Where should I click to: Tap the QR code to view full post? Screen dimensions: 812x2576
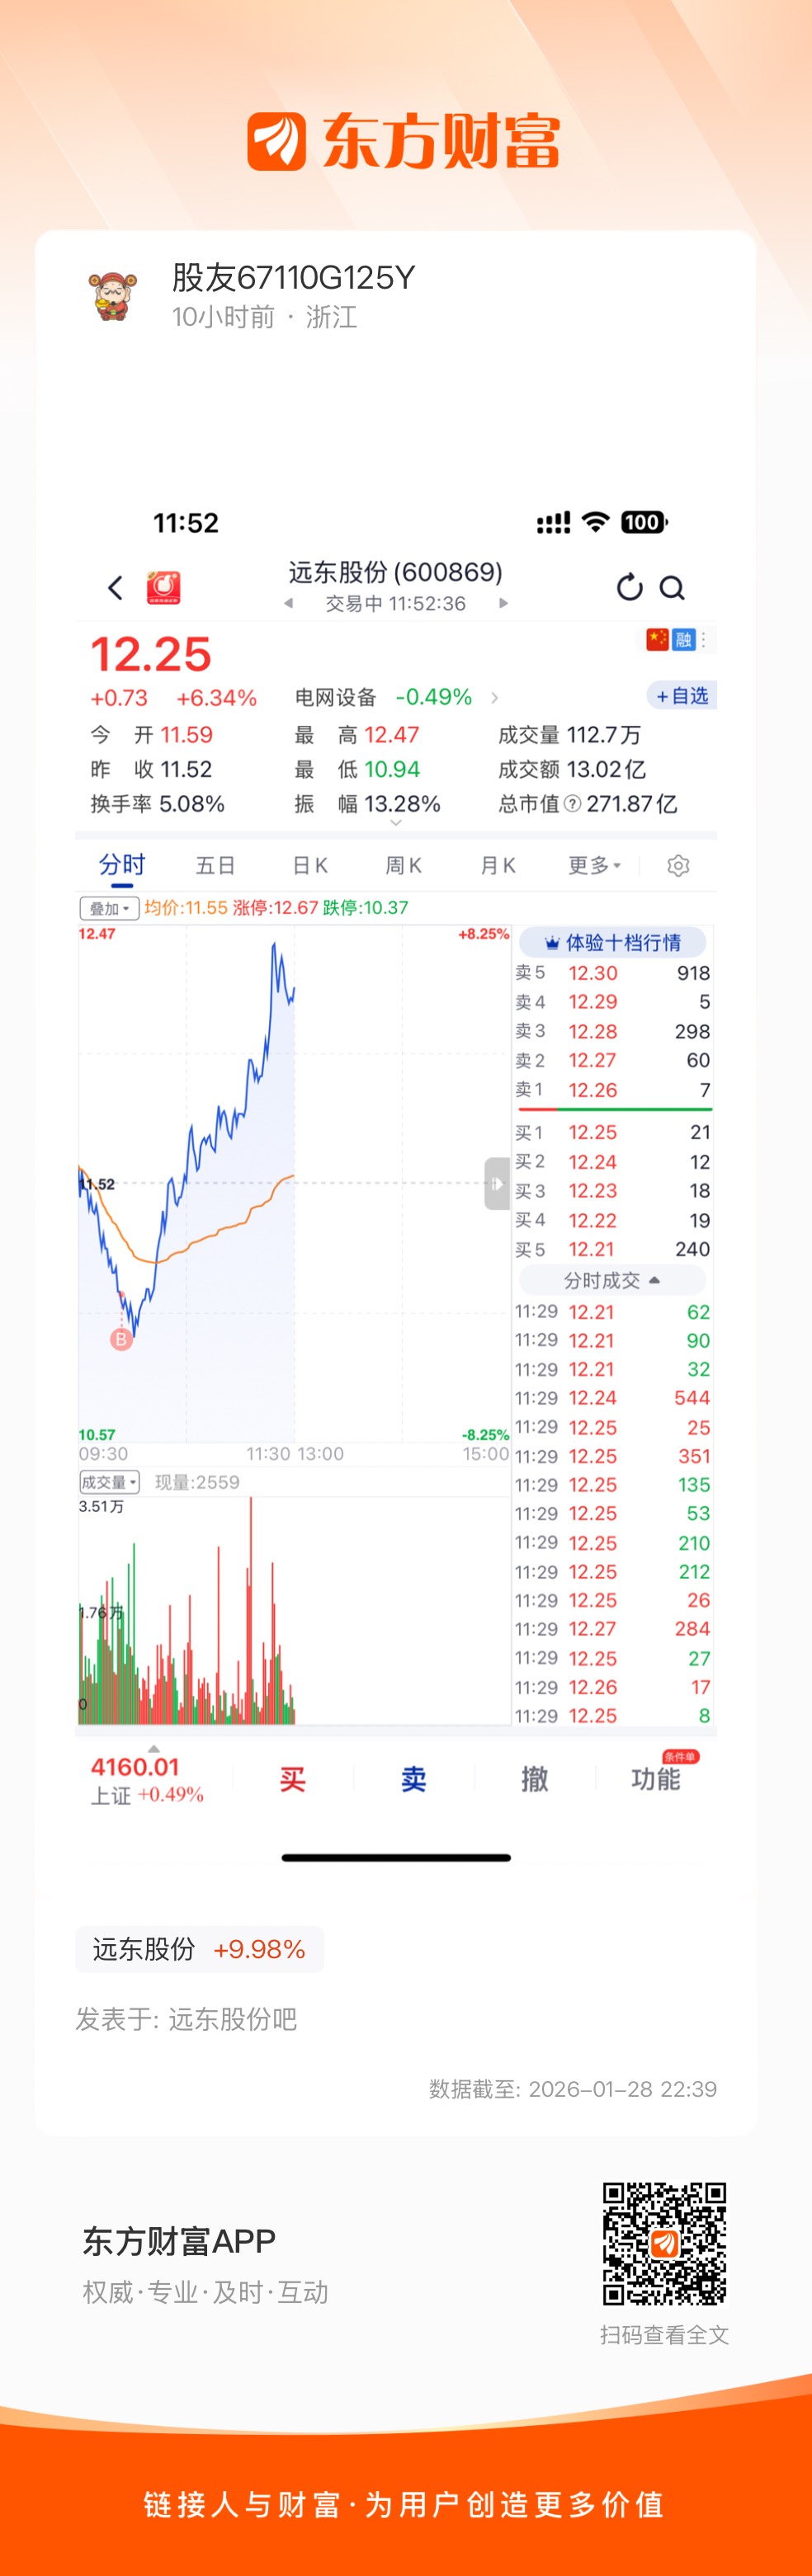(664, 2244)
